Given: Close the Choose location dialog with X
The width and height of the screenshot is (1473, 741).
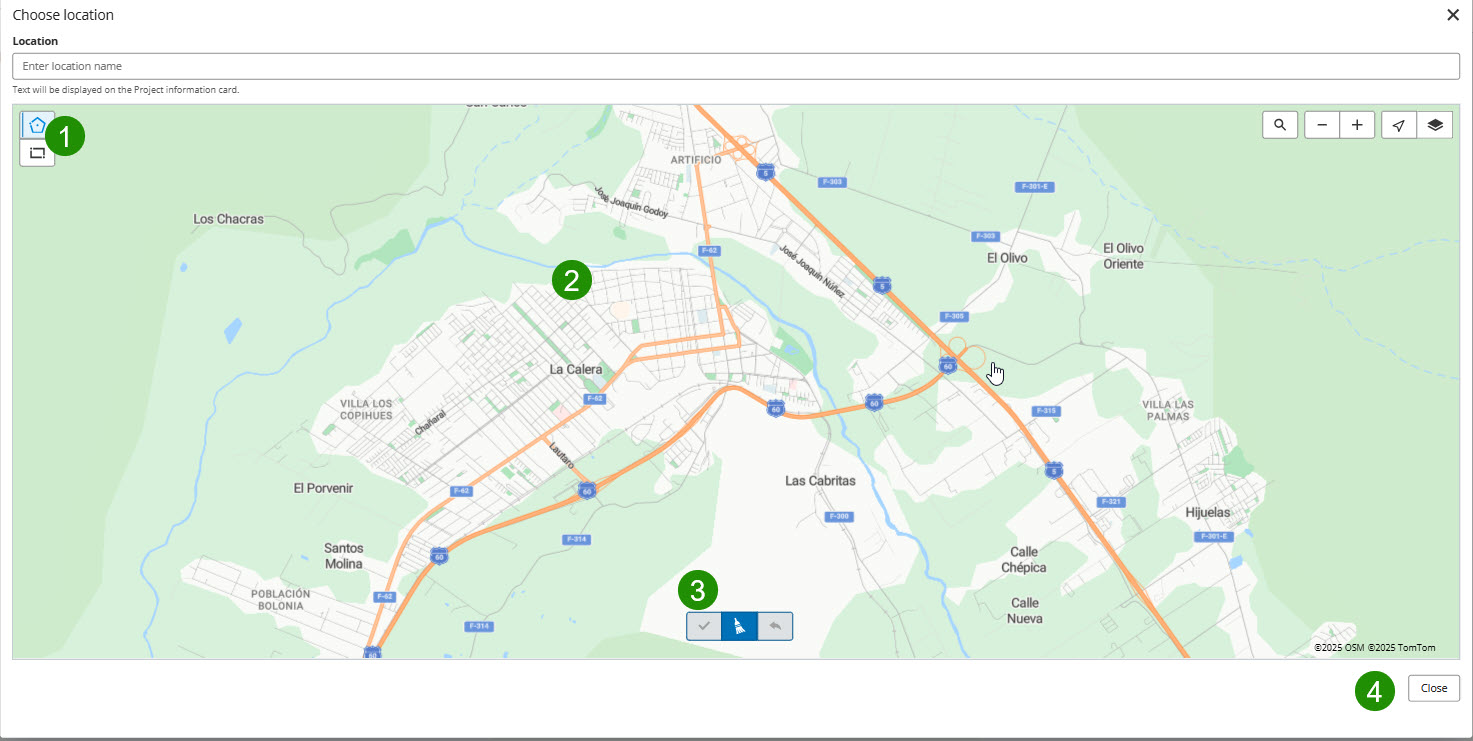Looking at the screenshot, I should [1452, 15].
